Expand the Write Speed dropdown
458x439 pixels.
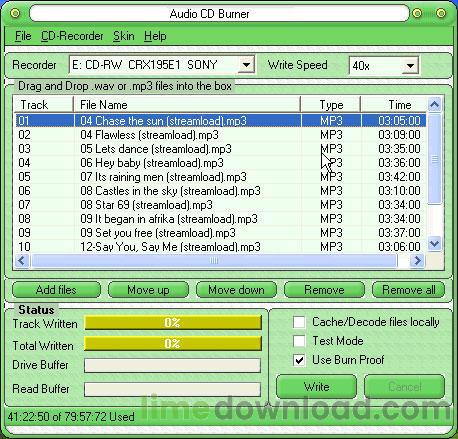pos(410,66)
